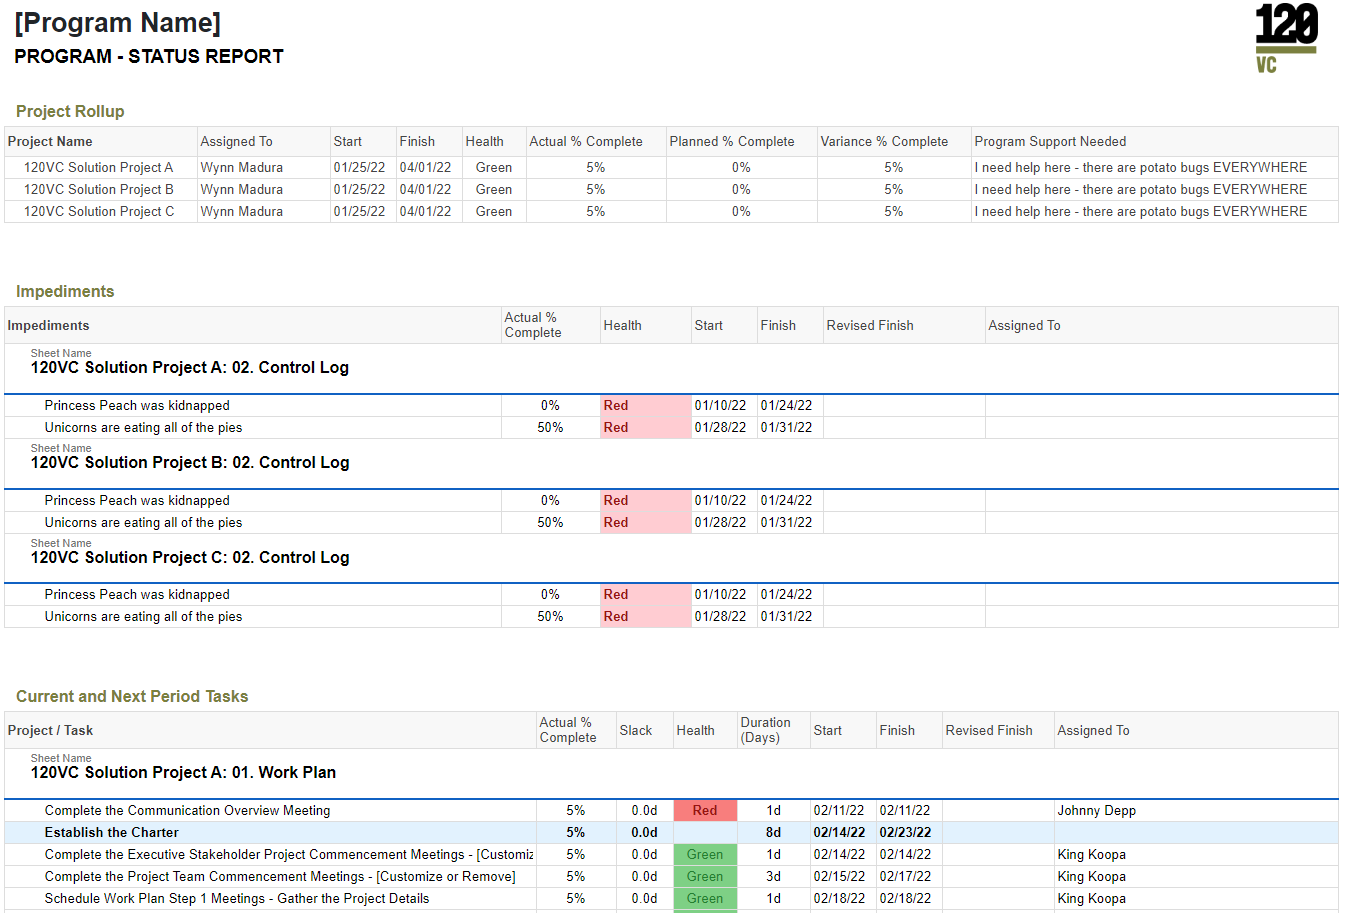Viewport: 1345px width, 913px height.
Task: Open 120VC Solution Project B rollup row
Action: 671,190
